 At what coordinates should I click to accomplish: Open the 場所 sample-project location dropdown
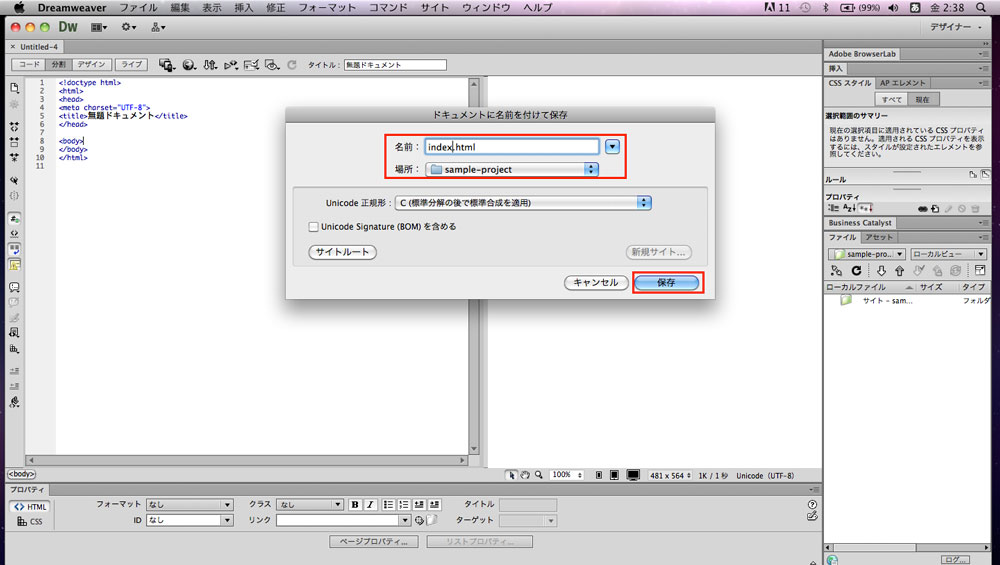pyautogui.click(x=511, y=169)
